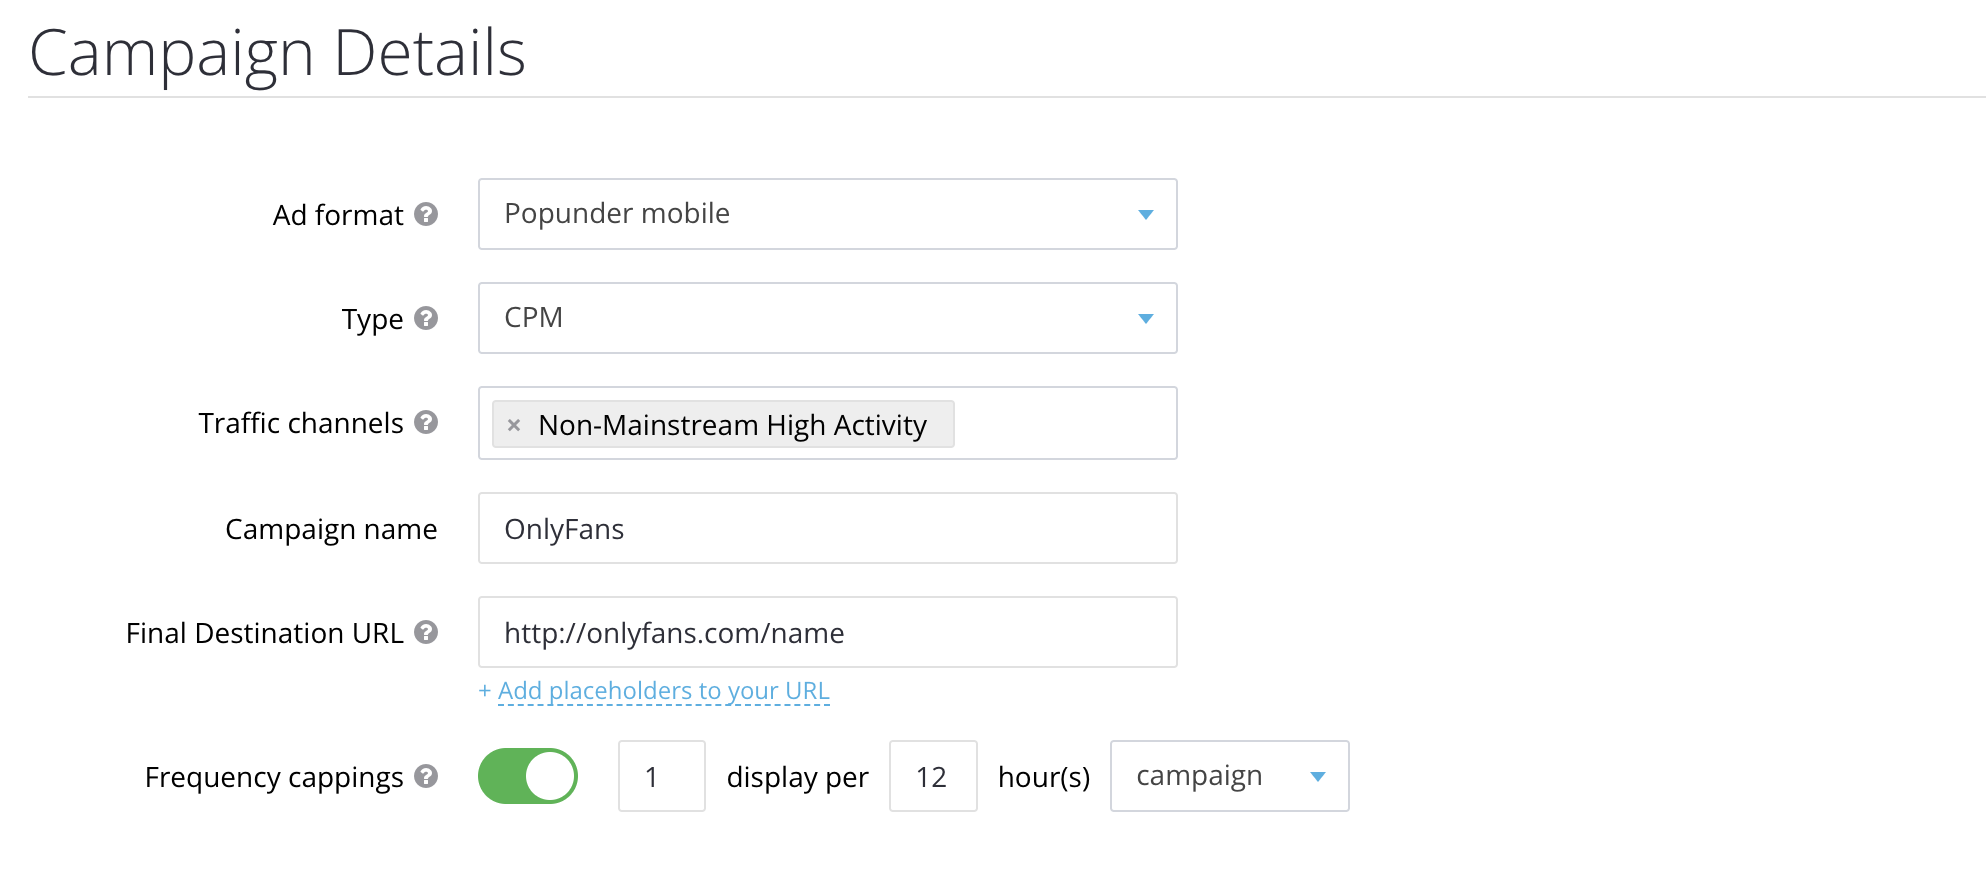The width and height of the screenshot is (1986, 880).
Task: Click the help icon beside Type
Action: click(426, 319)
